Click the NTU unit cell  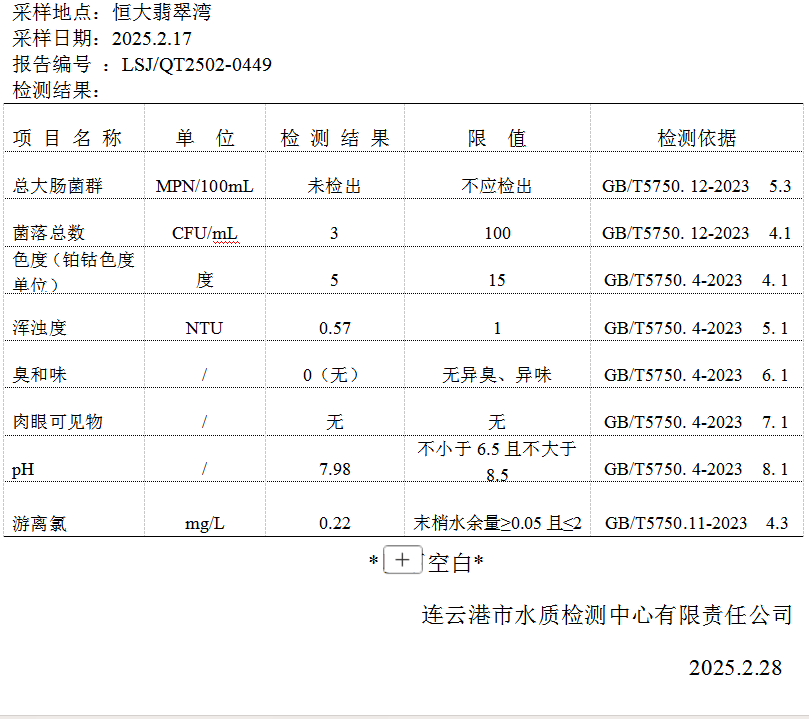204,328
